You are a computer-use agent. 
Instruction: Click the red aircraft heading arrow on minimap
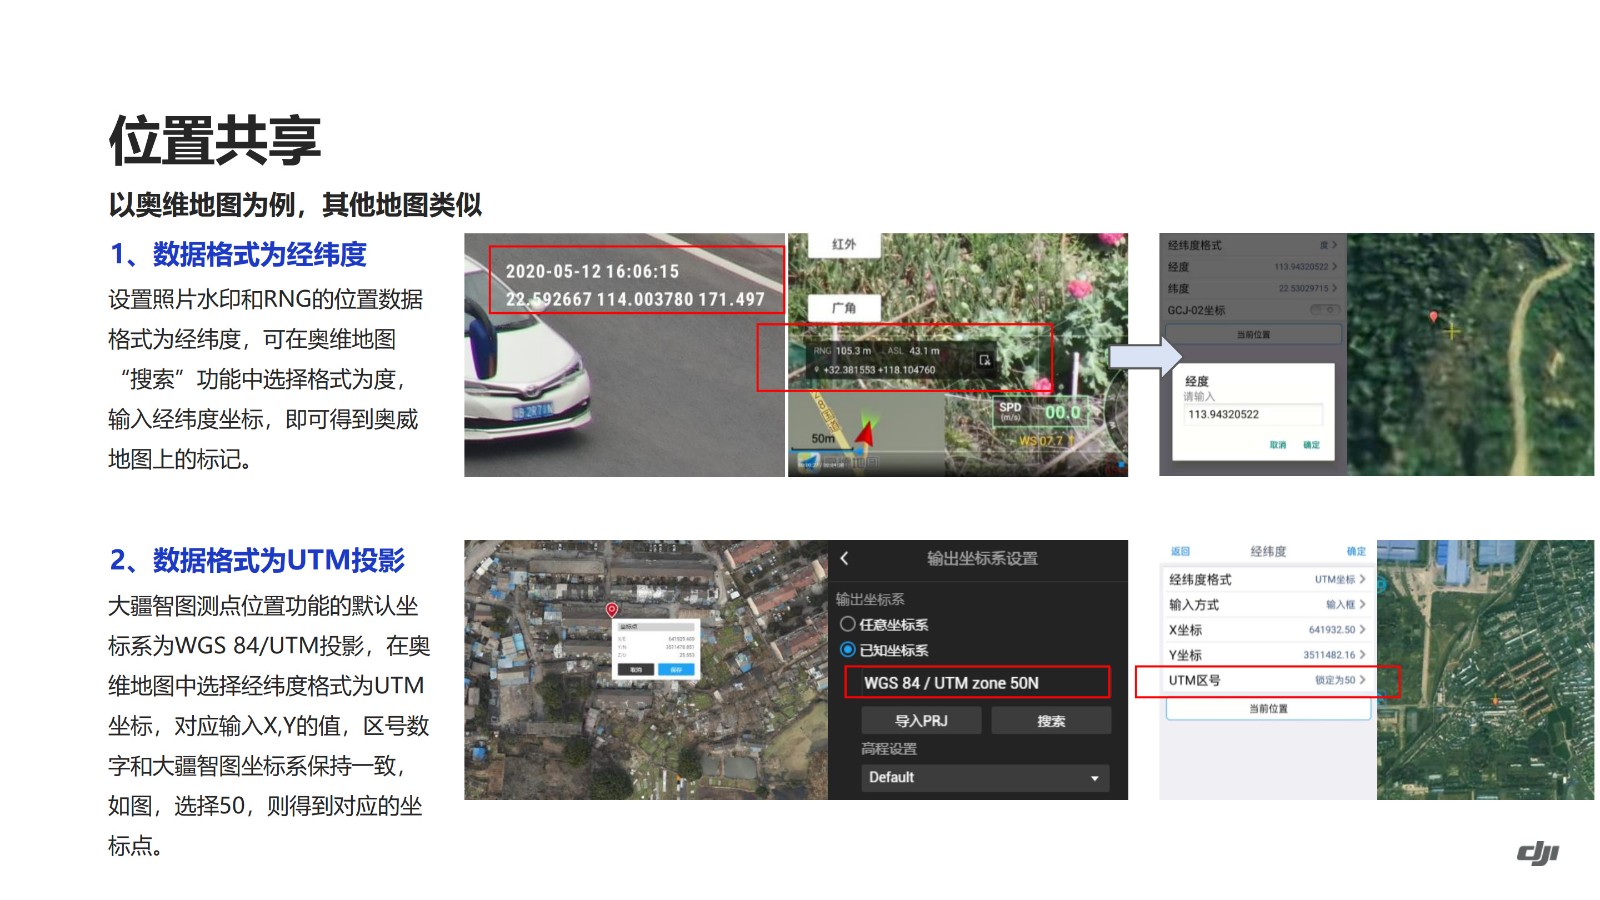[866, 432]
